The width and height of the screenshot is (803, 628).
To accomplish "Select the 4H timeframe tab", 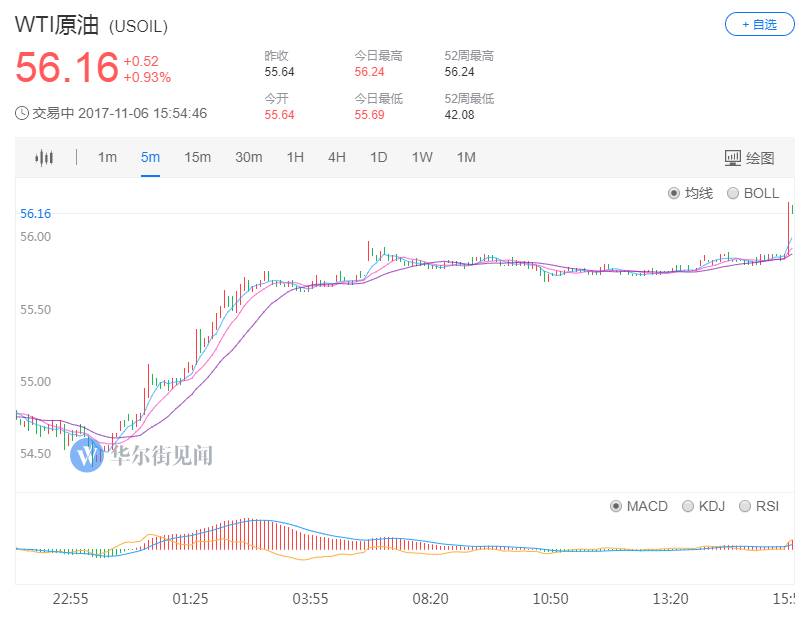I will (337, 157).
